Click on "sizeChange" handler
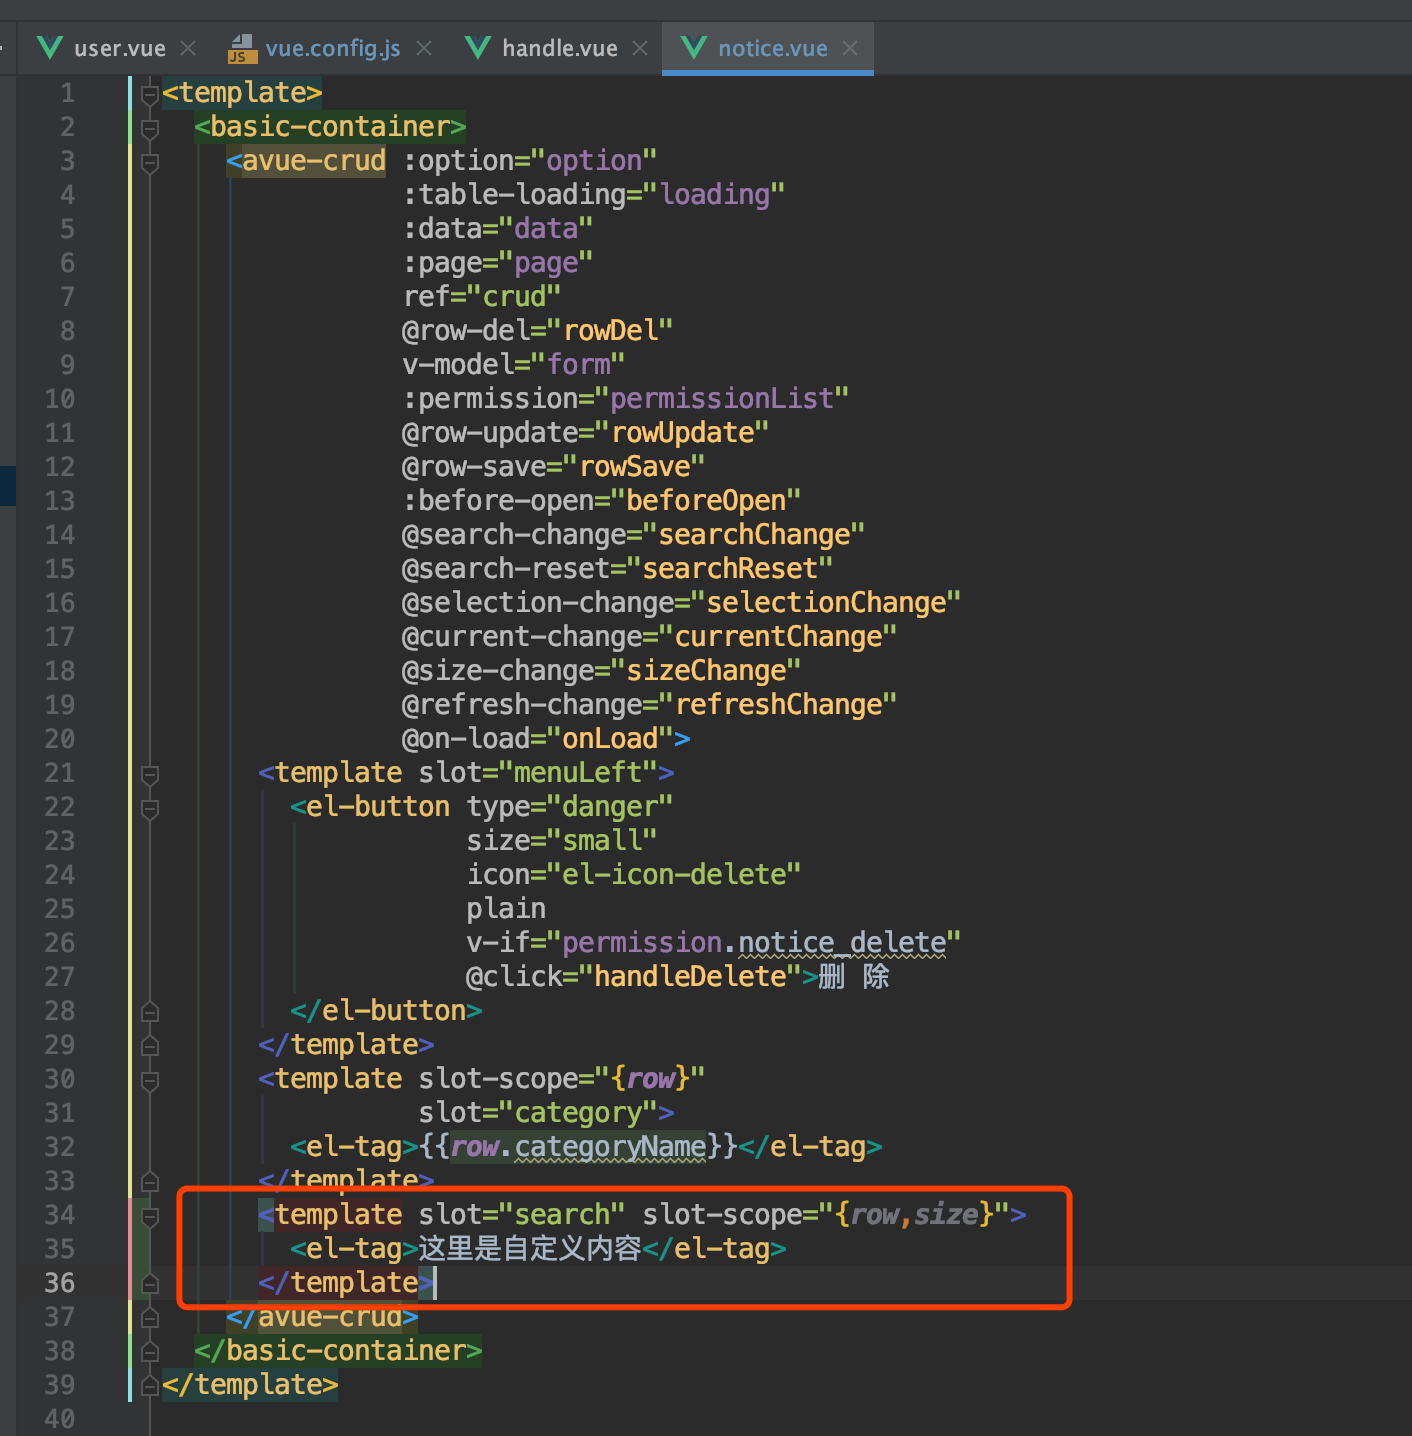Screen dimensions: 1412x1436 (706, 671)
